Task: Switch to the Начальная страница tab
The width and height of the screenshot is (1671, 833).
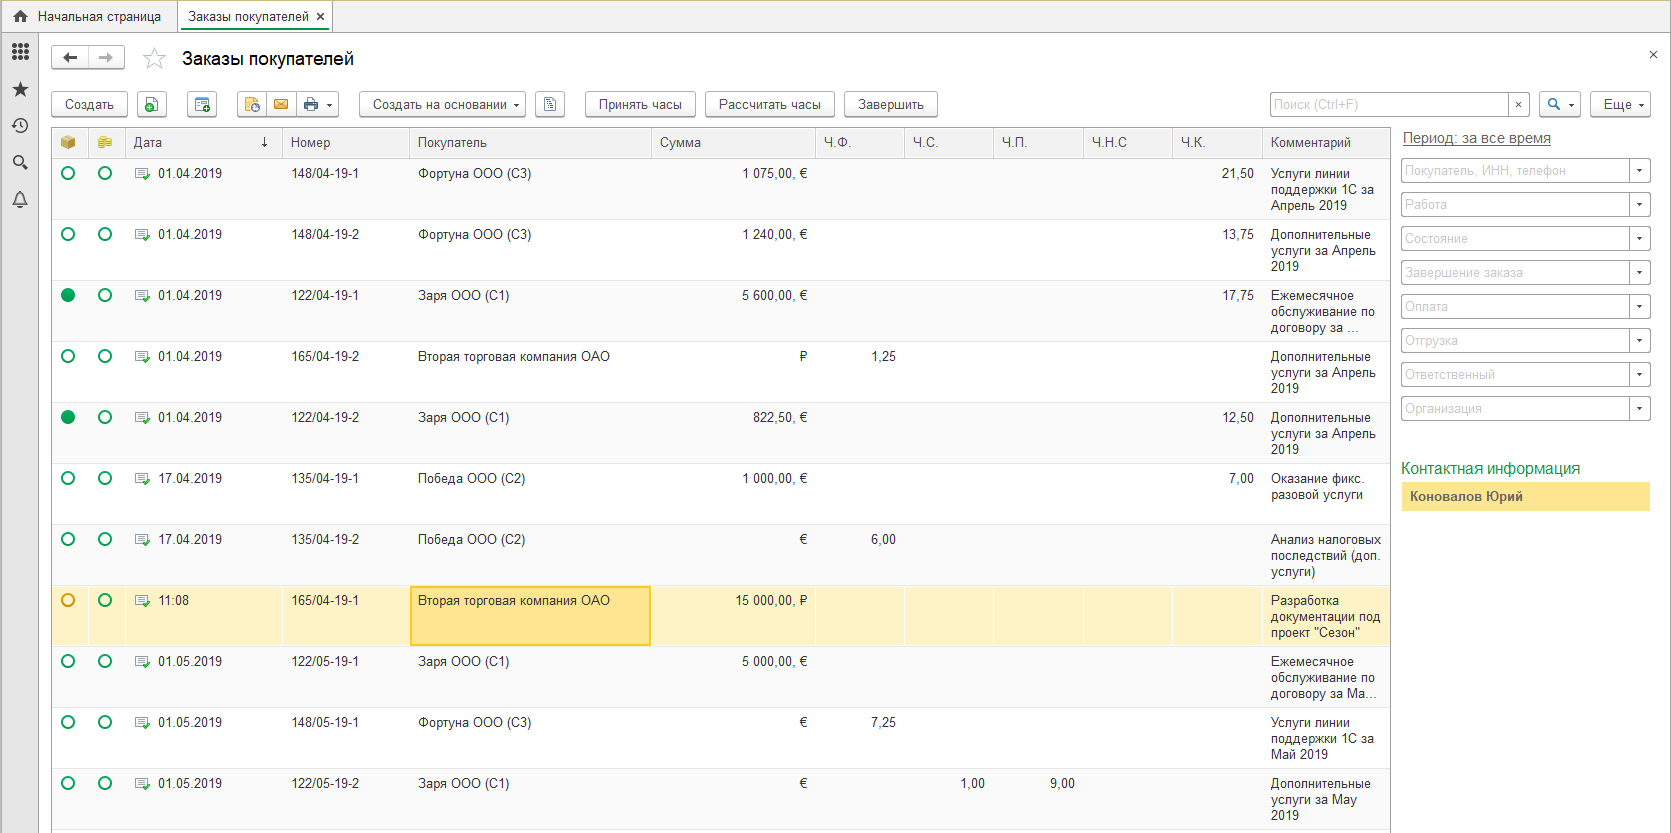Action: tap(88, 16)
